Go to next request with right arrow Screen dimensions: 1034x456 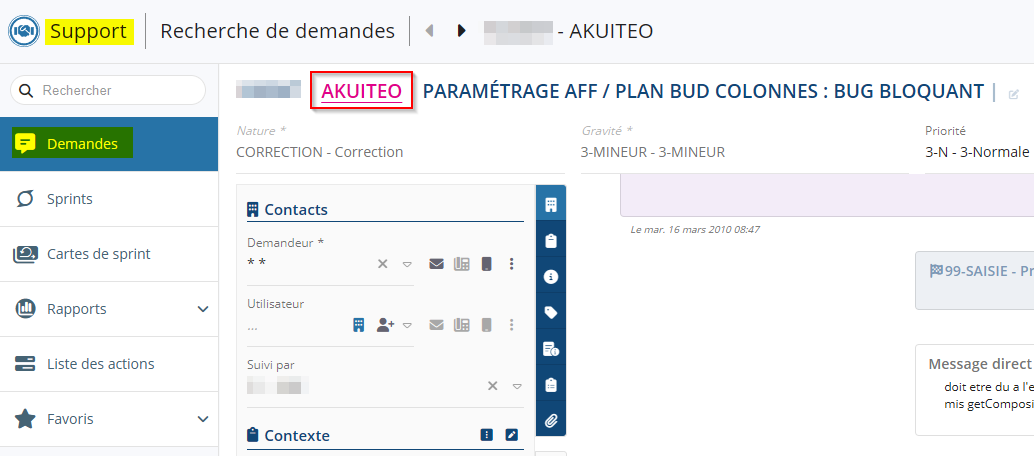(461, 31)
